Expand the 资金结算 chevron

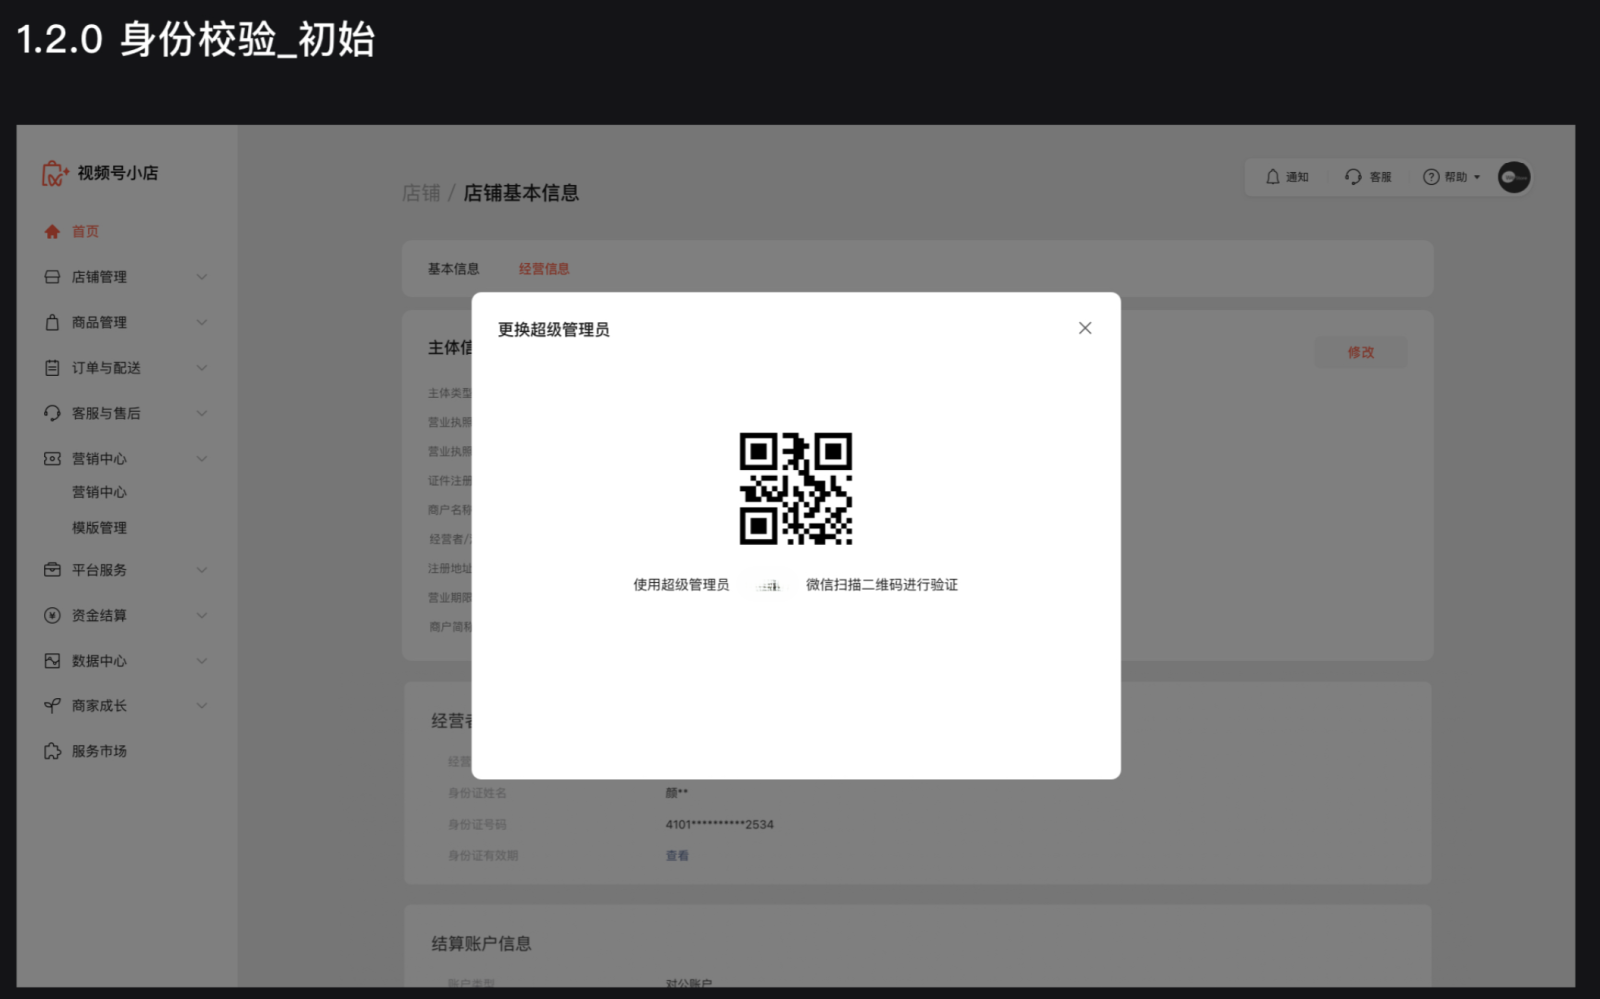pos(202,615)
